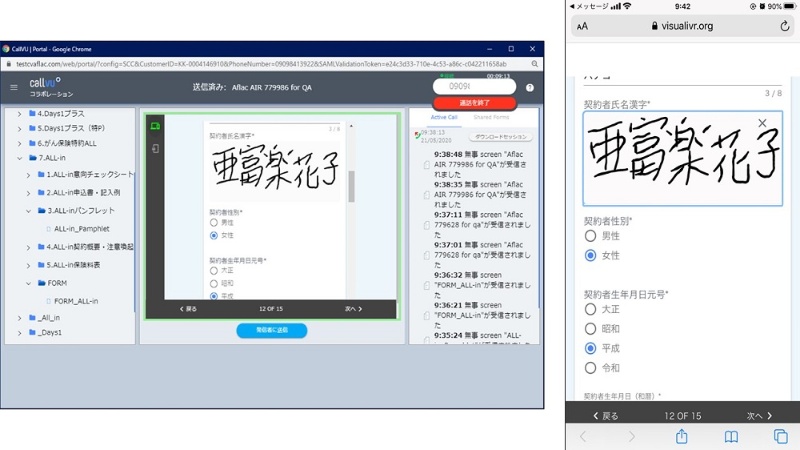The width and height of the screenshot is (800, 450).
Task: Open the FORM_ALL-in file in tree
Action: (74, 300)
